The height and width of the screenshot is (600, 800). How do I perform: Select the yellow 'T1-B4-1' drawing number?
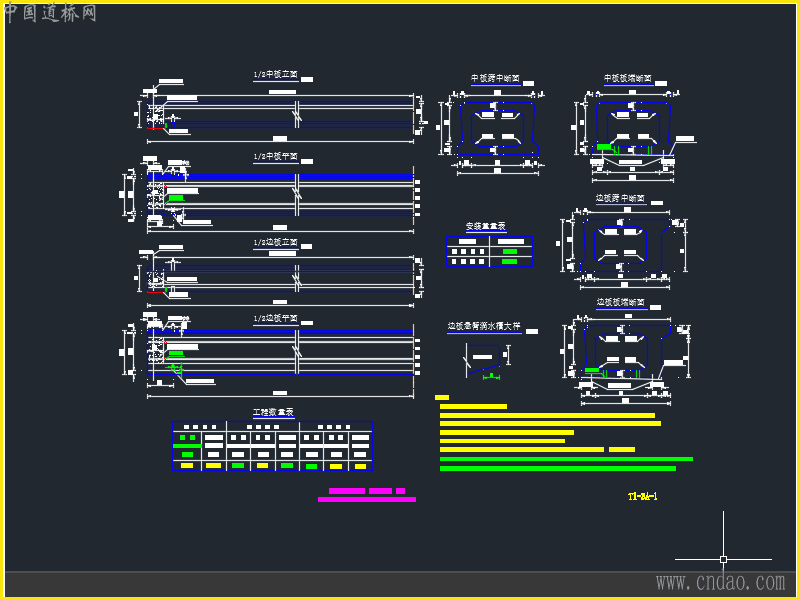click(x=642, y=496)
